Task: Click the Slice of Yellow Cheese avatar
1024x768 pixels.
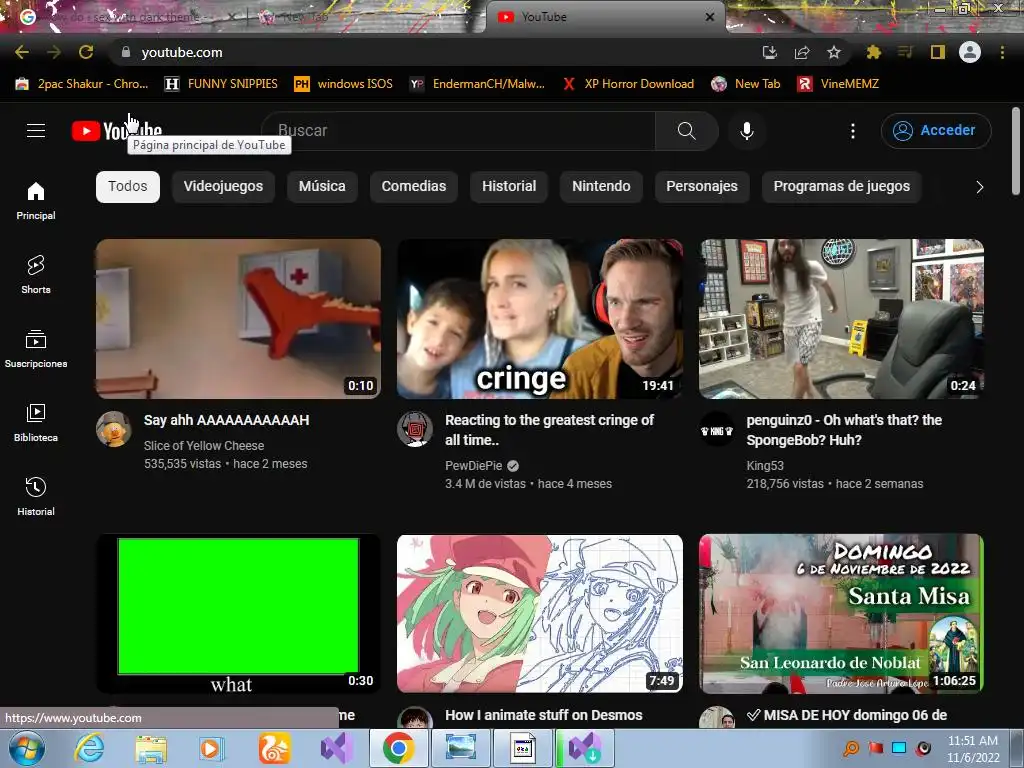Action: point(114,429)
